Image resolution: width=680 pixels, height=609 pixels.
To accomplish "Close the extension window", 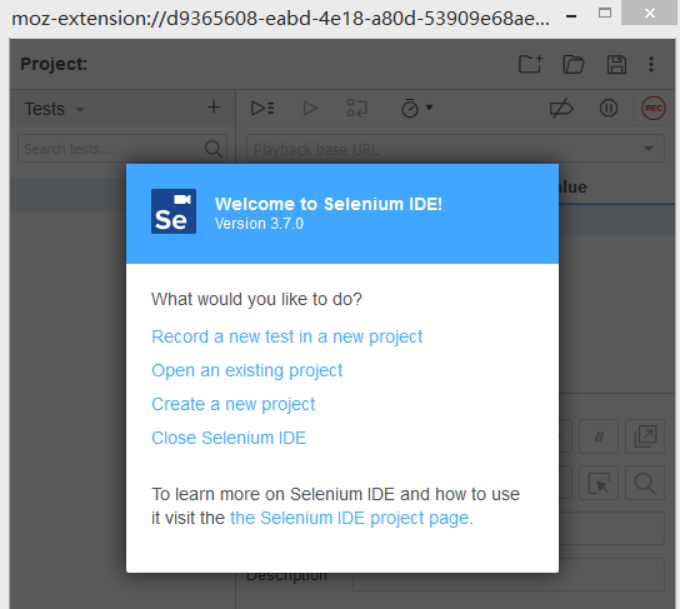I will click(x=649, y=13).
